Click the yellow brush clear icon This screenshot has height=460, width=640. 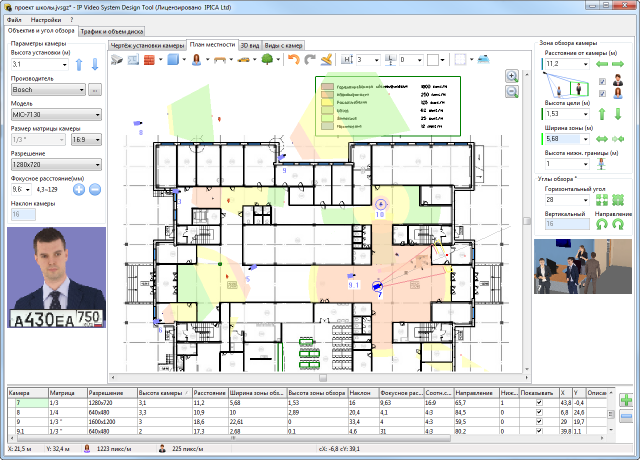[x=326, y=60]
